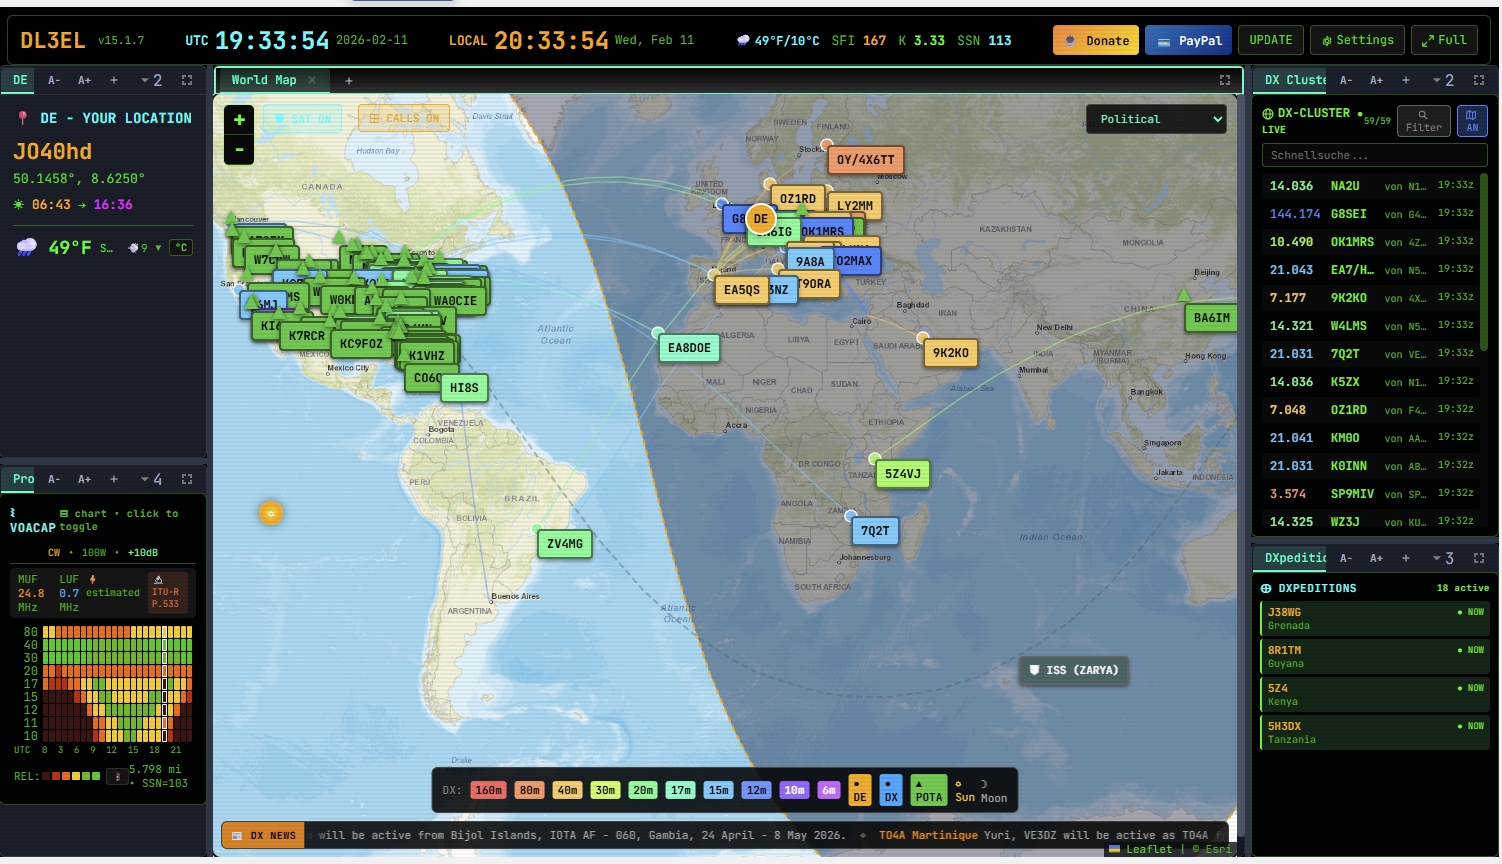Decrease font size in DXpeditions panel

[x=1346, y=558]
